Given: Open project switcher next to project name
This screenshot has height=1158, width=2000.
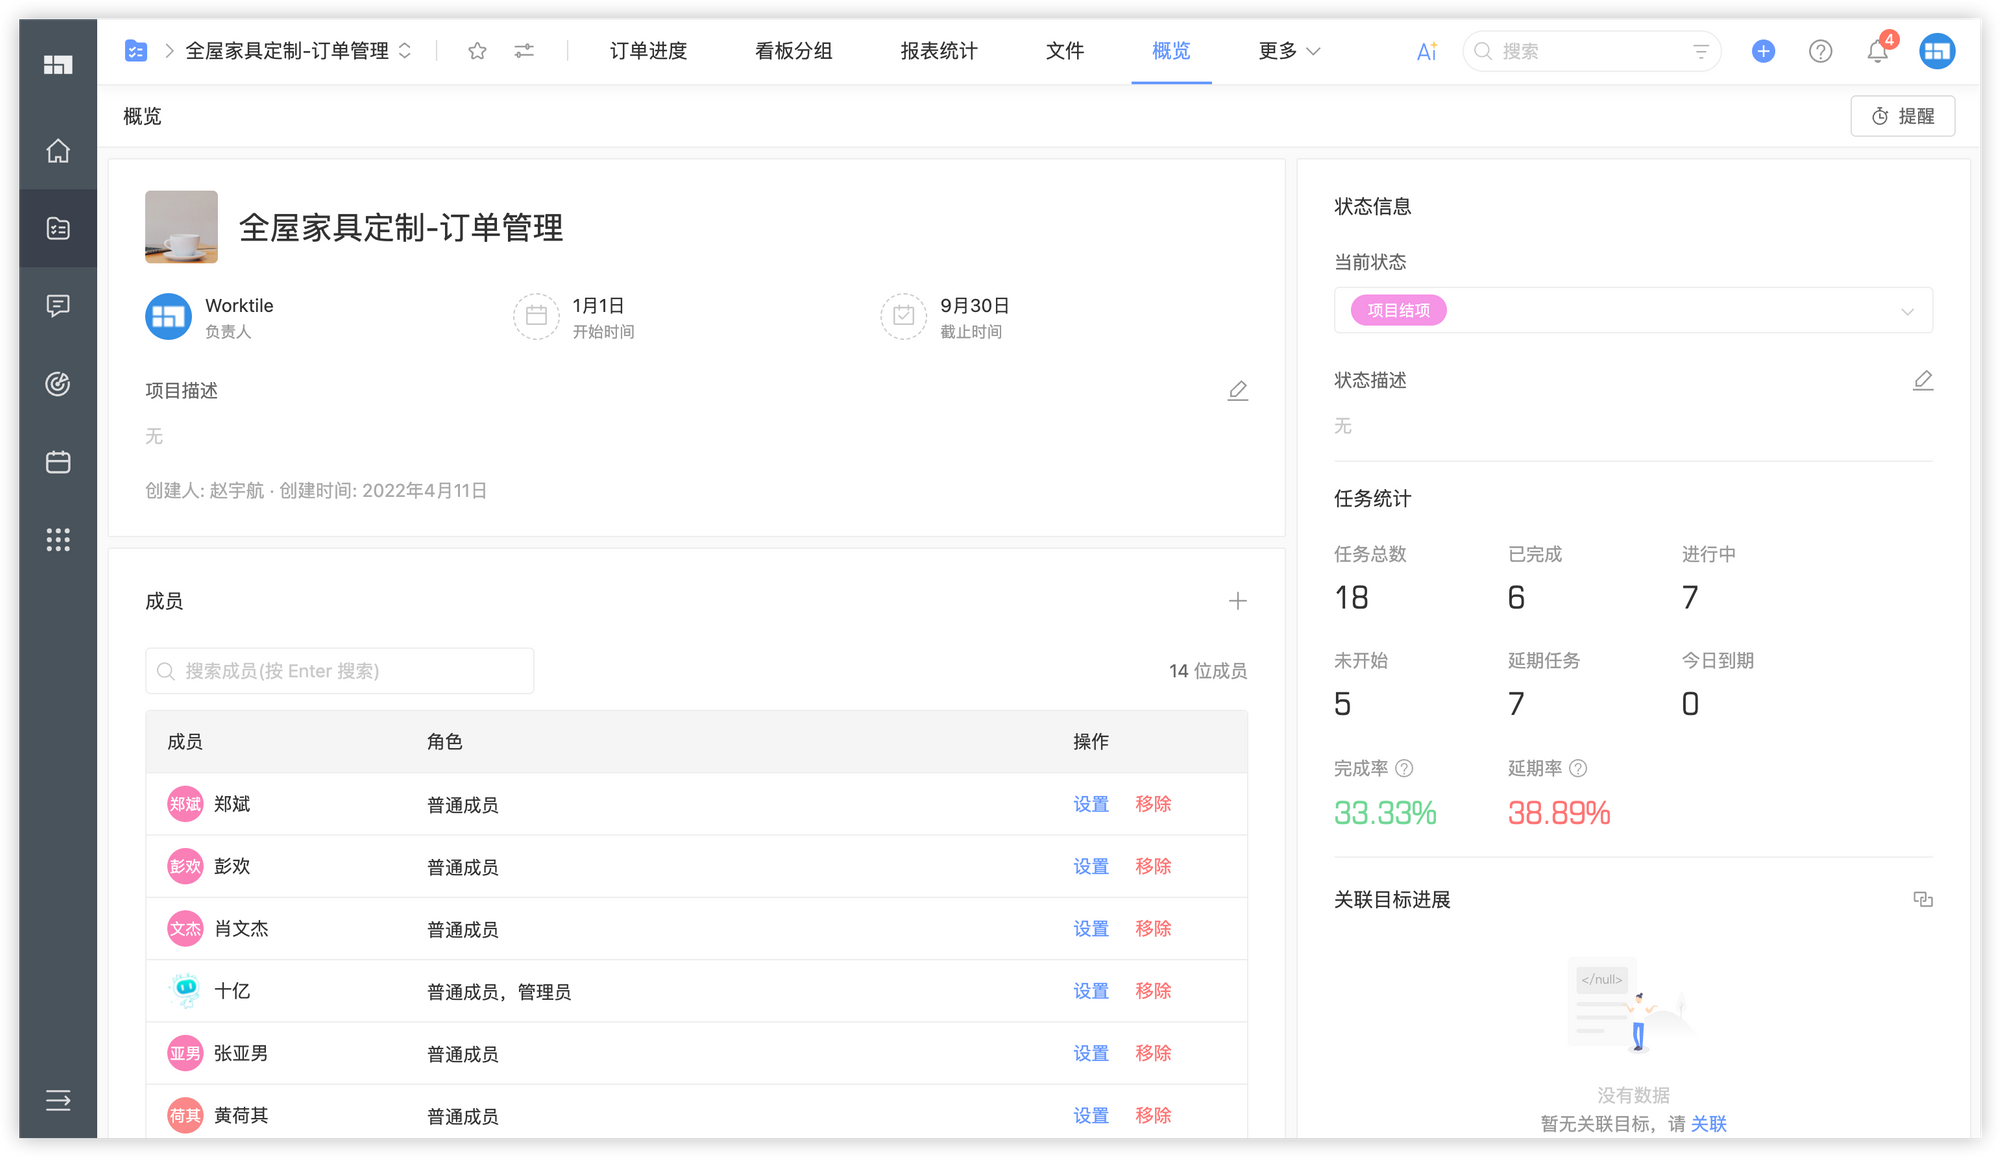Looking at the screenshot, I should tap(405, 51).
